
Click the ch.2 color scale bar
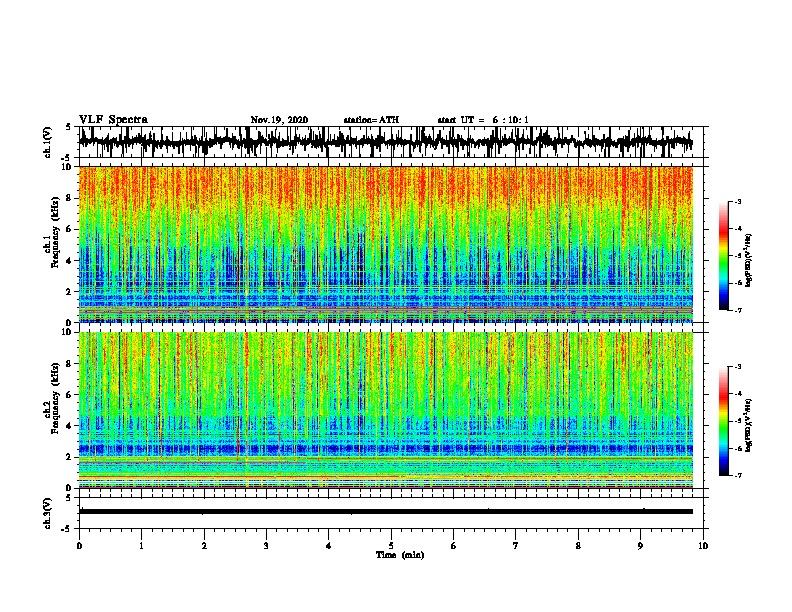tap(723, 421)
